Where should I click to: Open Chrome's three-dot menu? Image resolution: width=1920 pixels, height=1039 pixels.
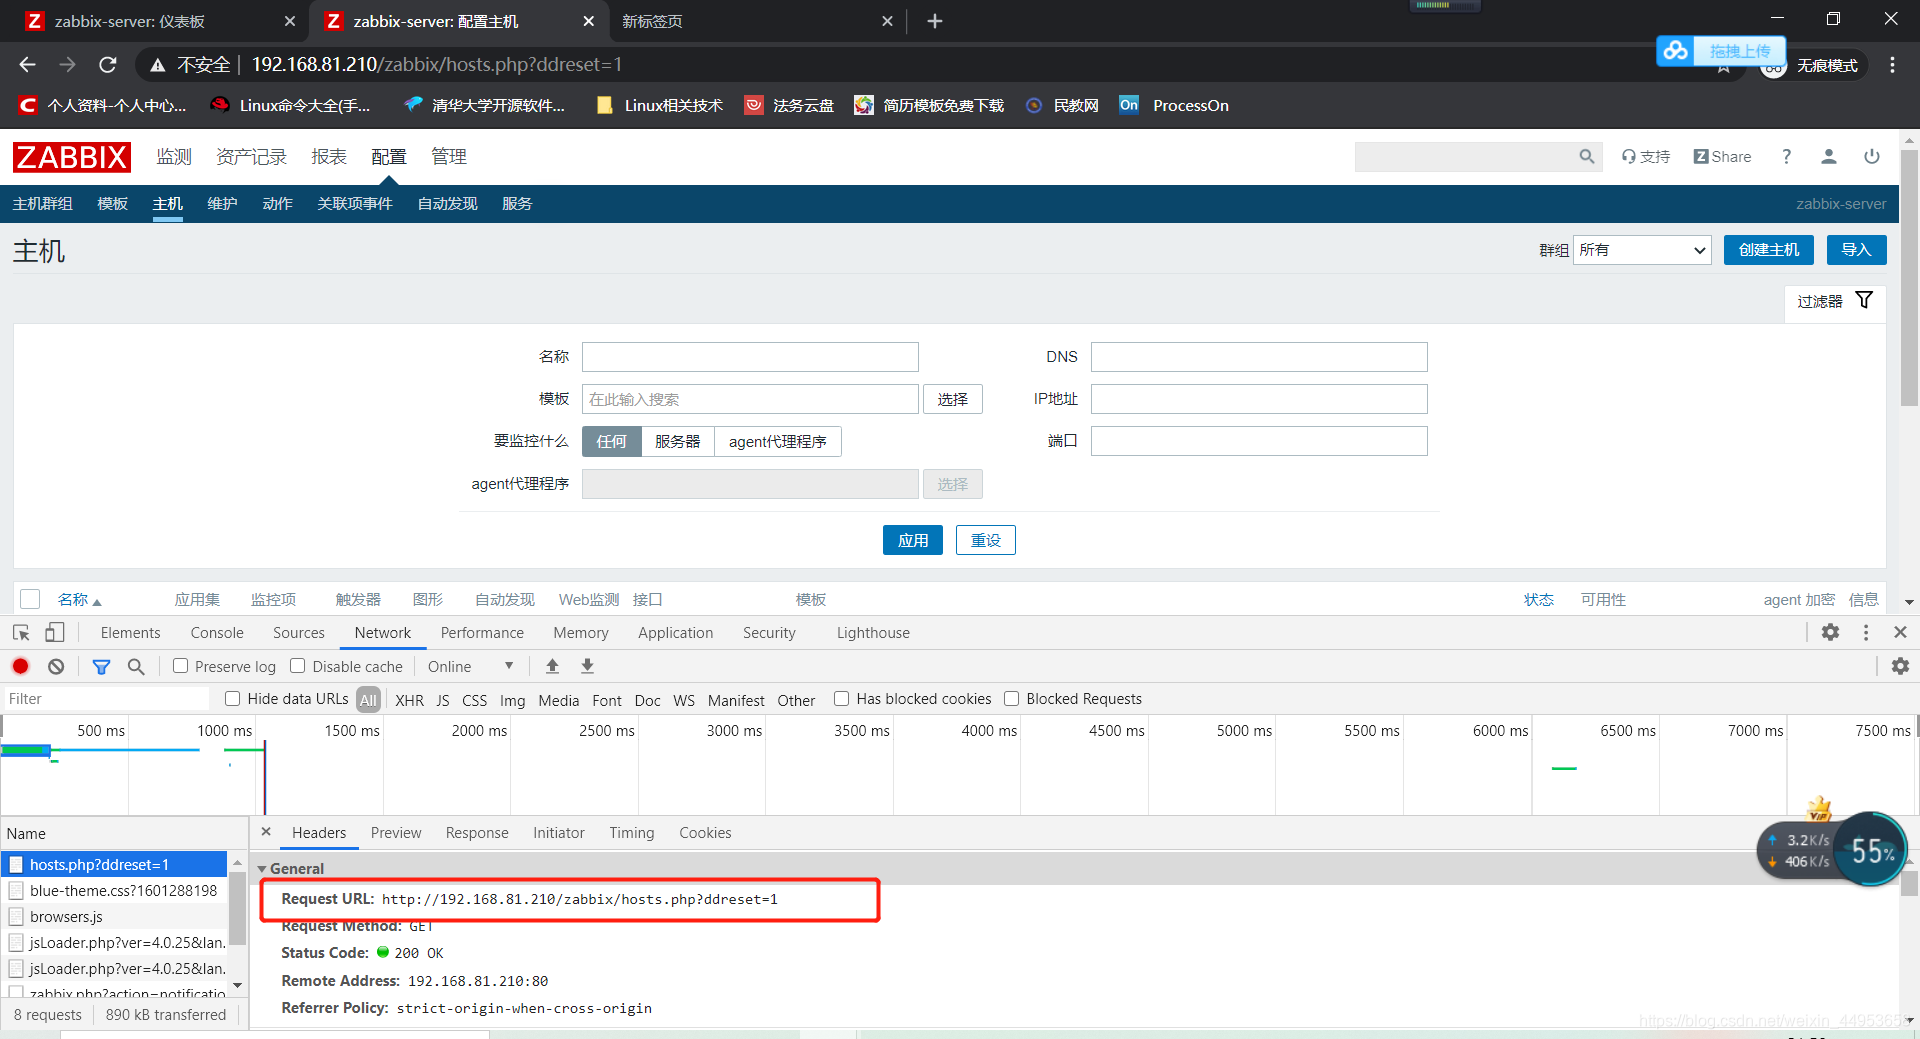[x=1892, y=65]
